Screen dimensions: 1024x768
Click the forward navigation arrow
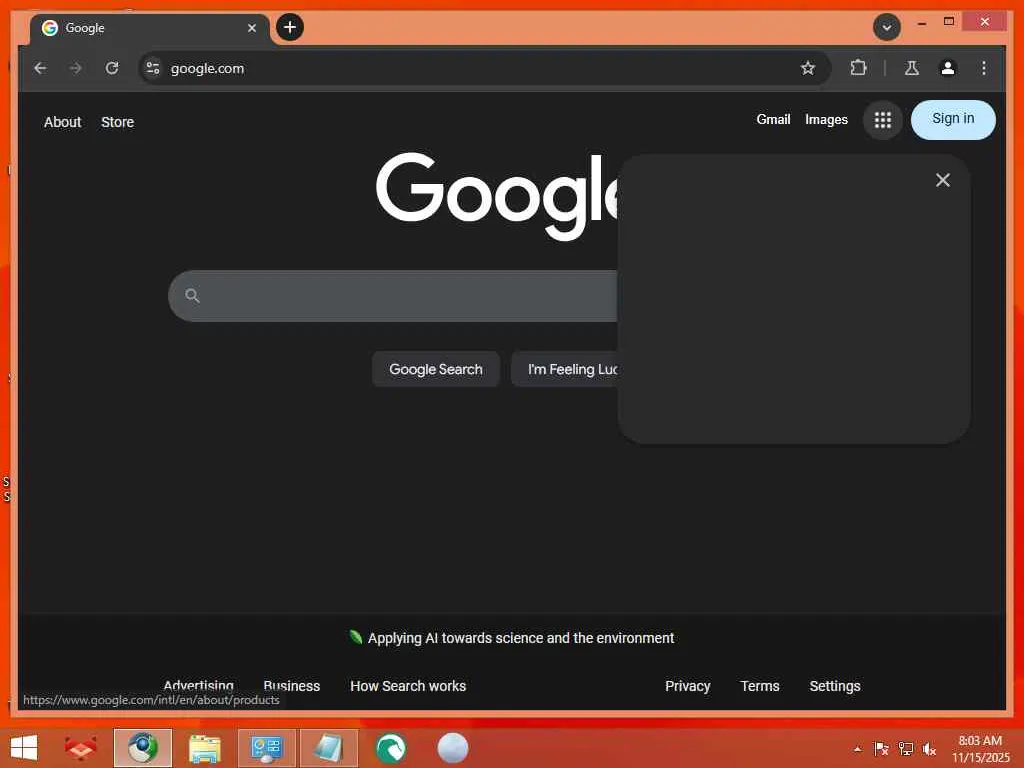click(76, 68)
